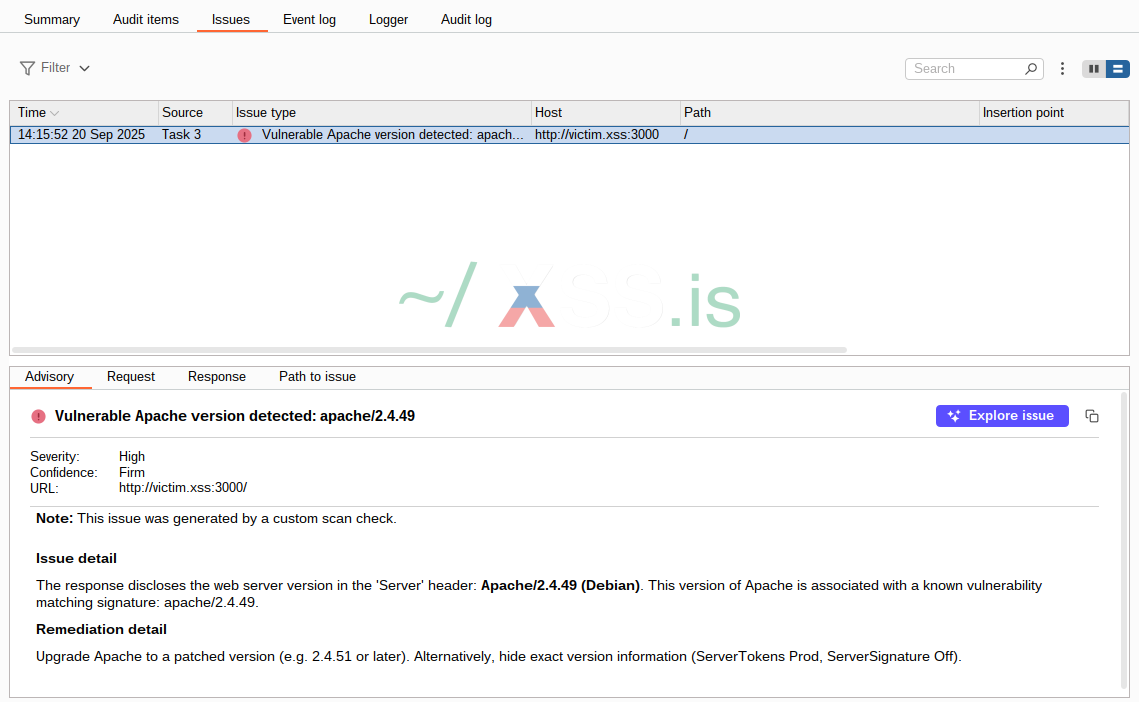View the Path to issue tab
This screenshot has width=1139, height=702.
[317, 377]
